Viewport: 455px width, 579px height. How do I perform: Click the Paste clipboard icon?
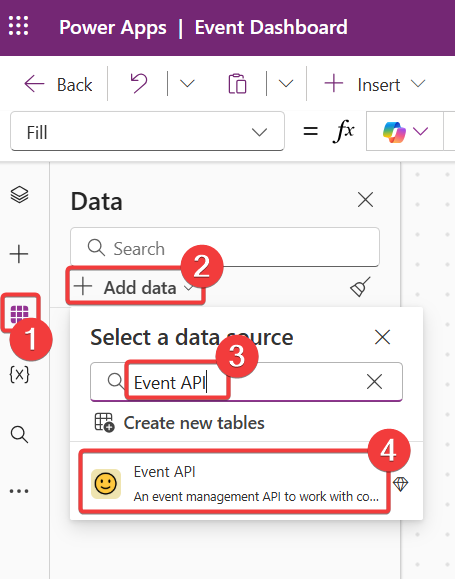[x=237, y=84]
